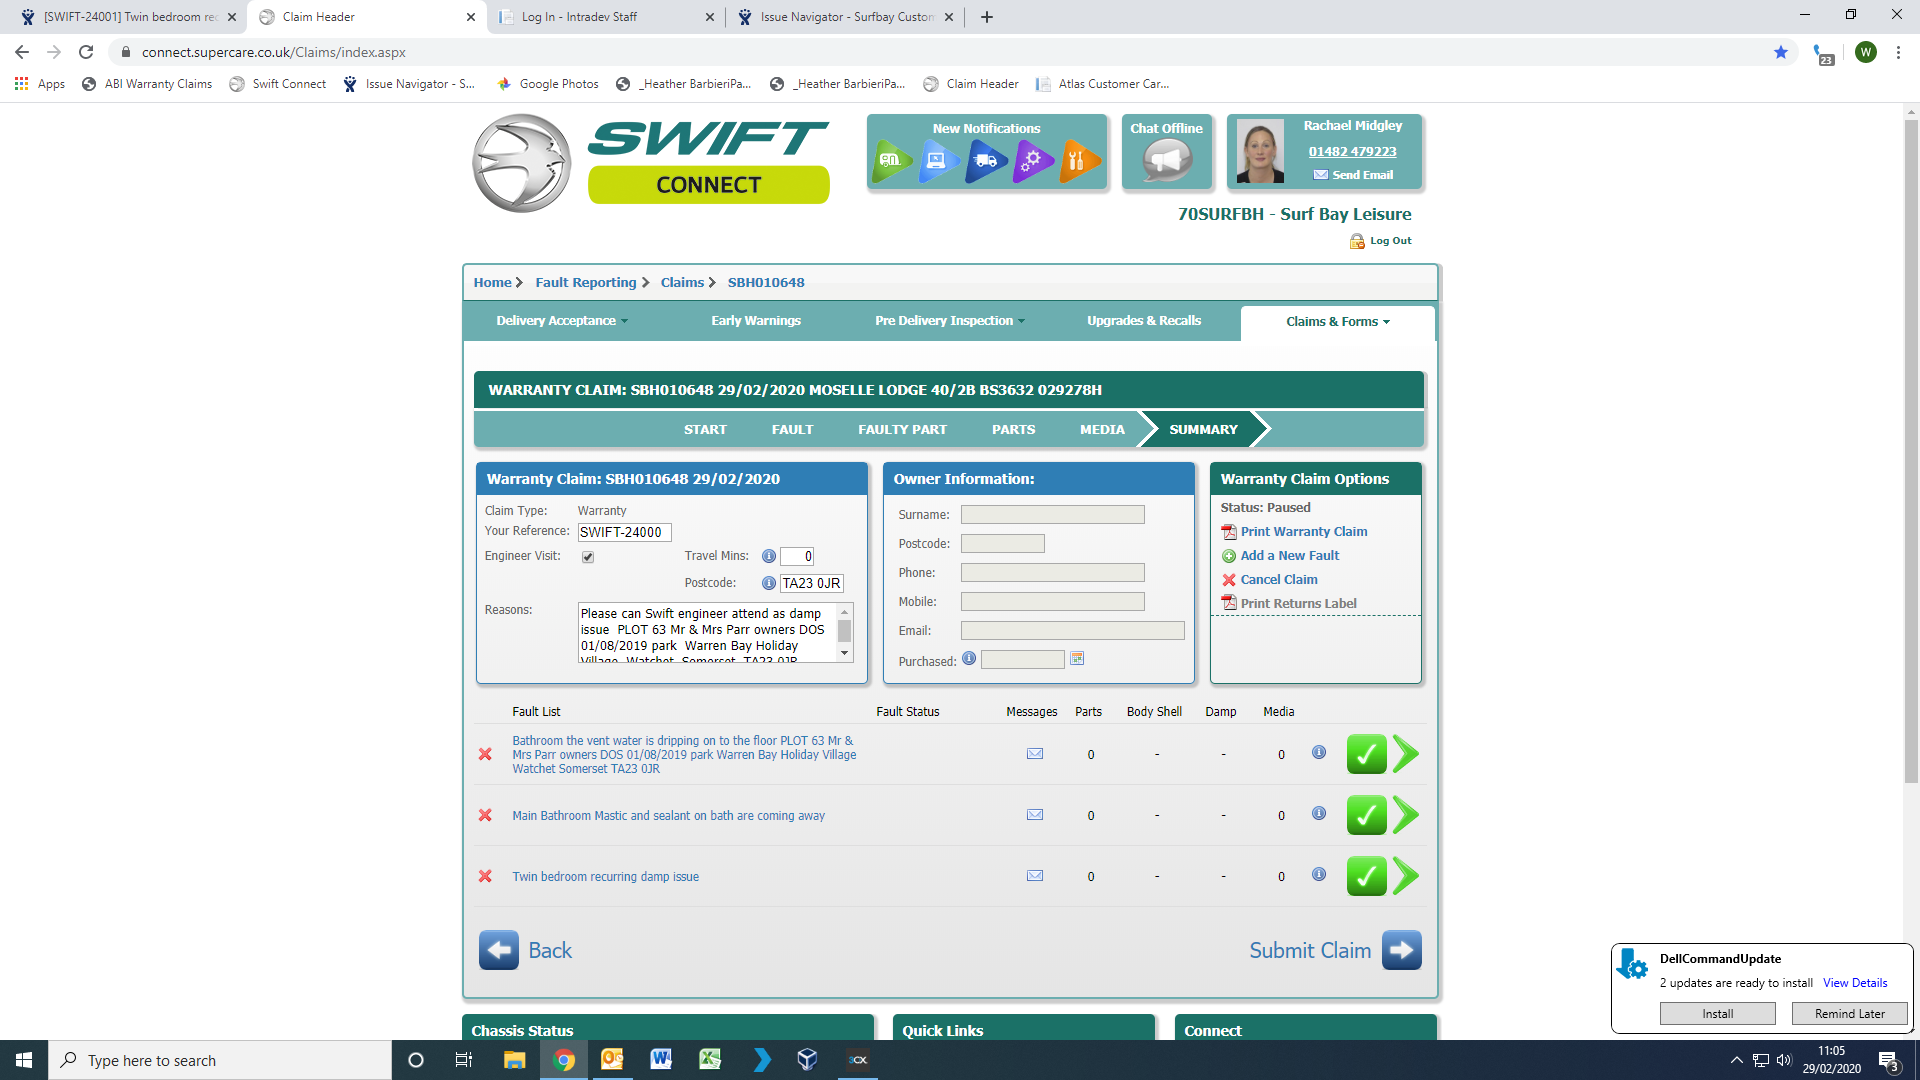Expand the Pre Delivery Inspection dropdown
Image resolution: width=1920 pixels, height=1080 pixels.
pos(949,321)
